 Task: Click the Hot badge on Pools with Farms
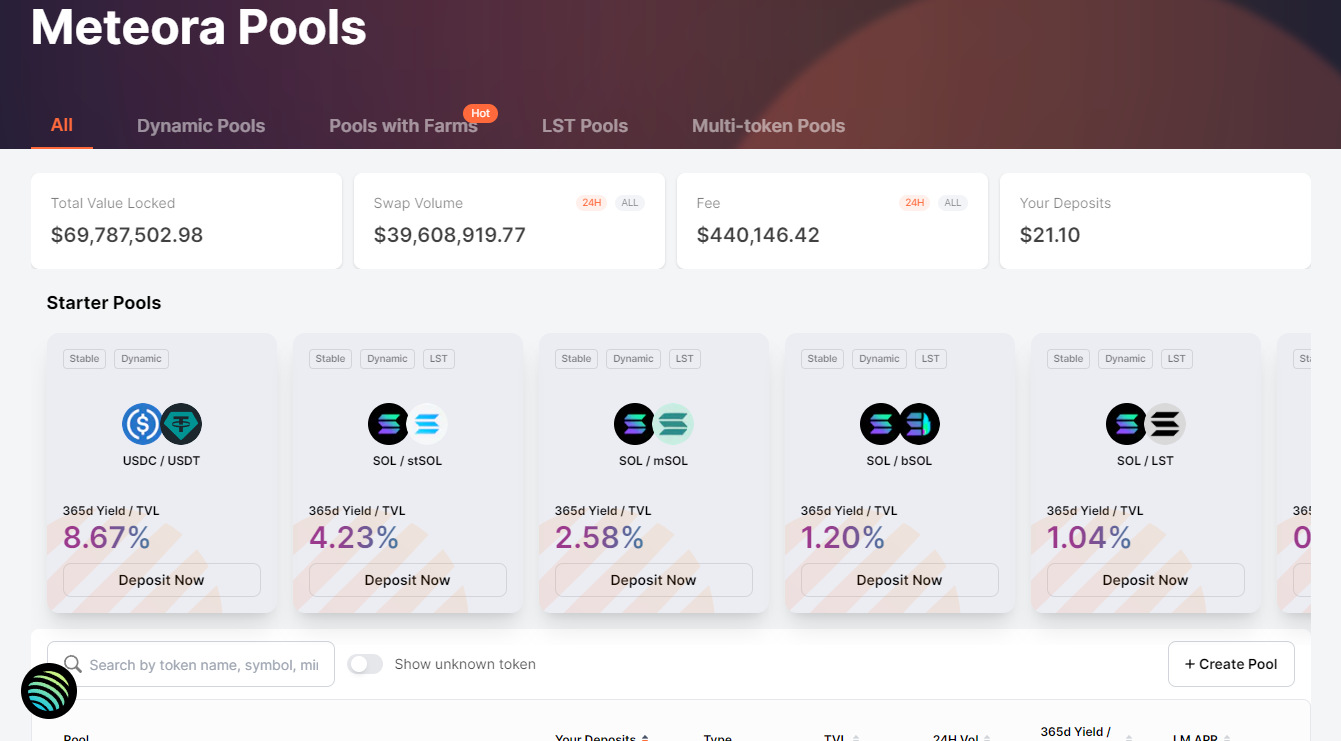tap(480, 113)
